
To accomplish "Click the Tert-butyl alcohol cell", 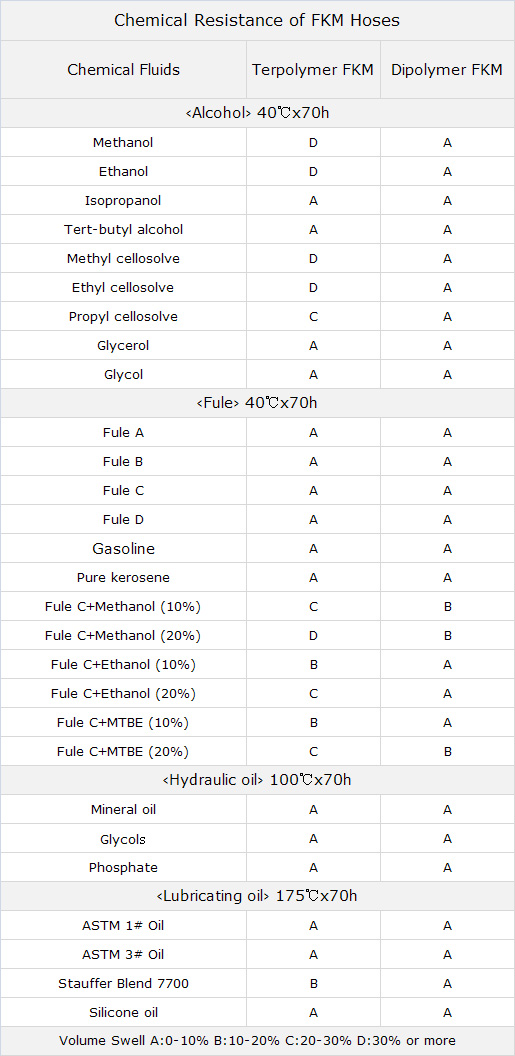I will point(123,230).
